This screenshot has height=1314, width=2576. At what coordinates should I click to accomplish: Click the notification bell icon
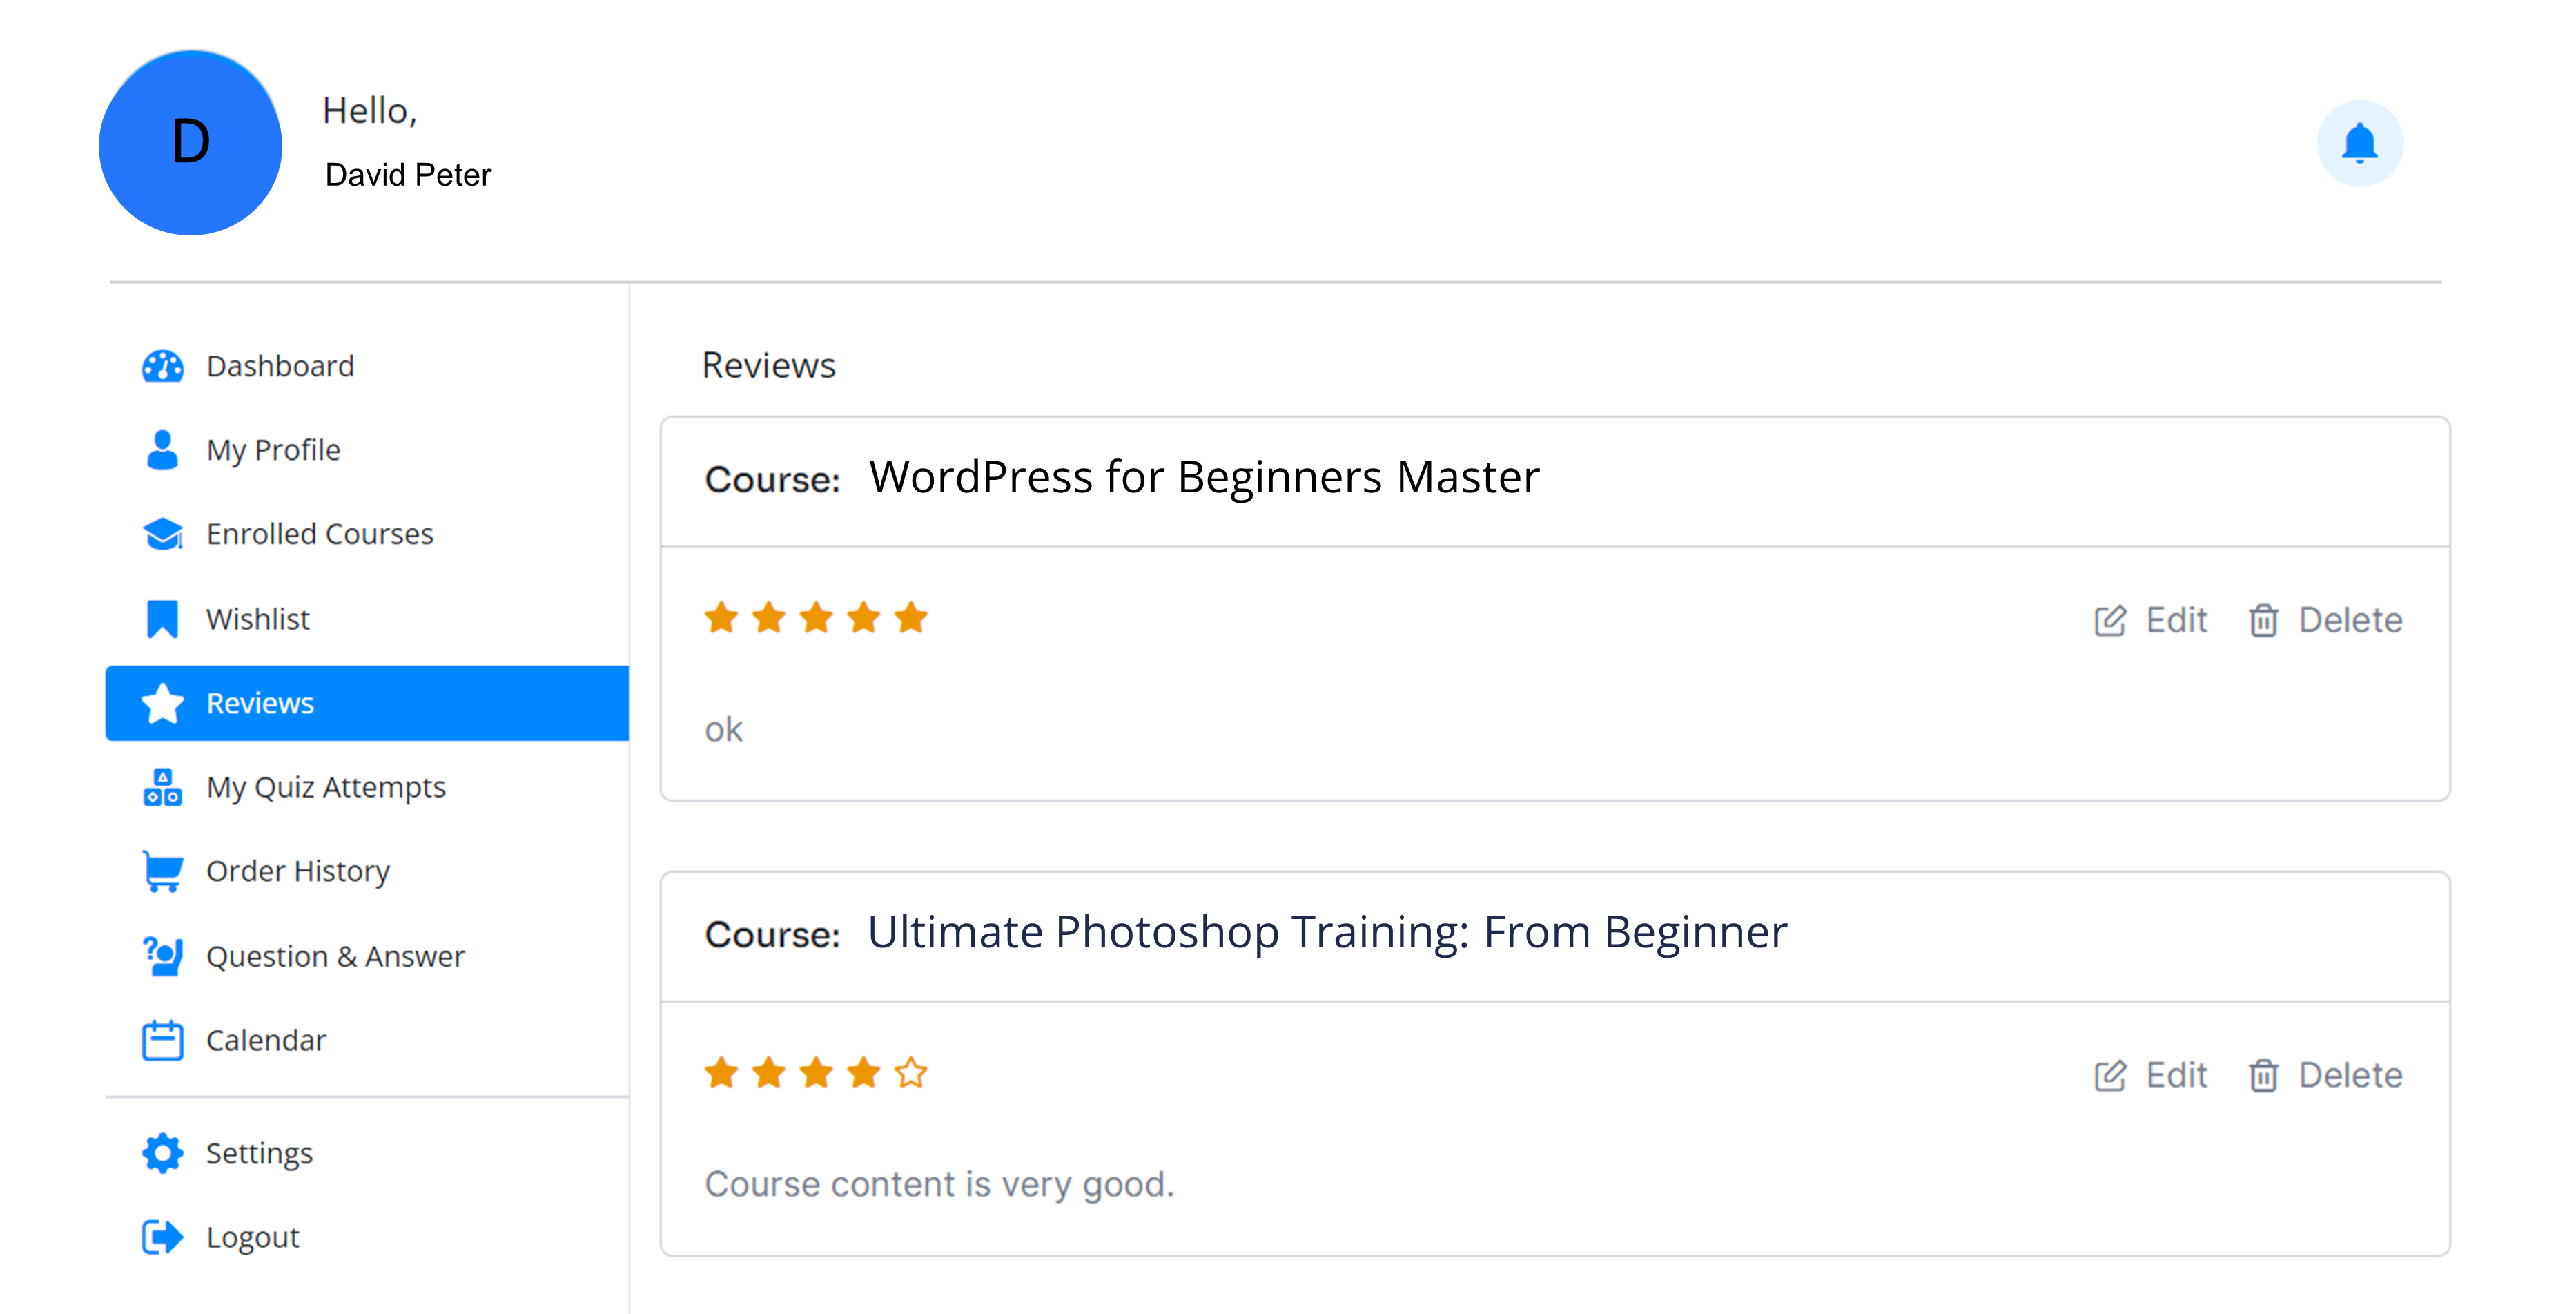click(2359, 143)
